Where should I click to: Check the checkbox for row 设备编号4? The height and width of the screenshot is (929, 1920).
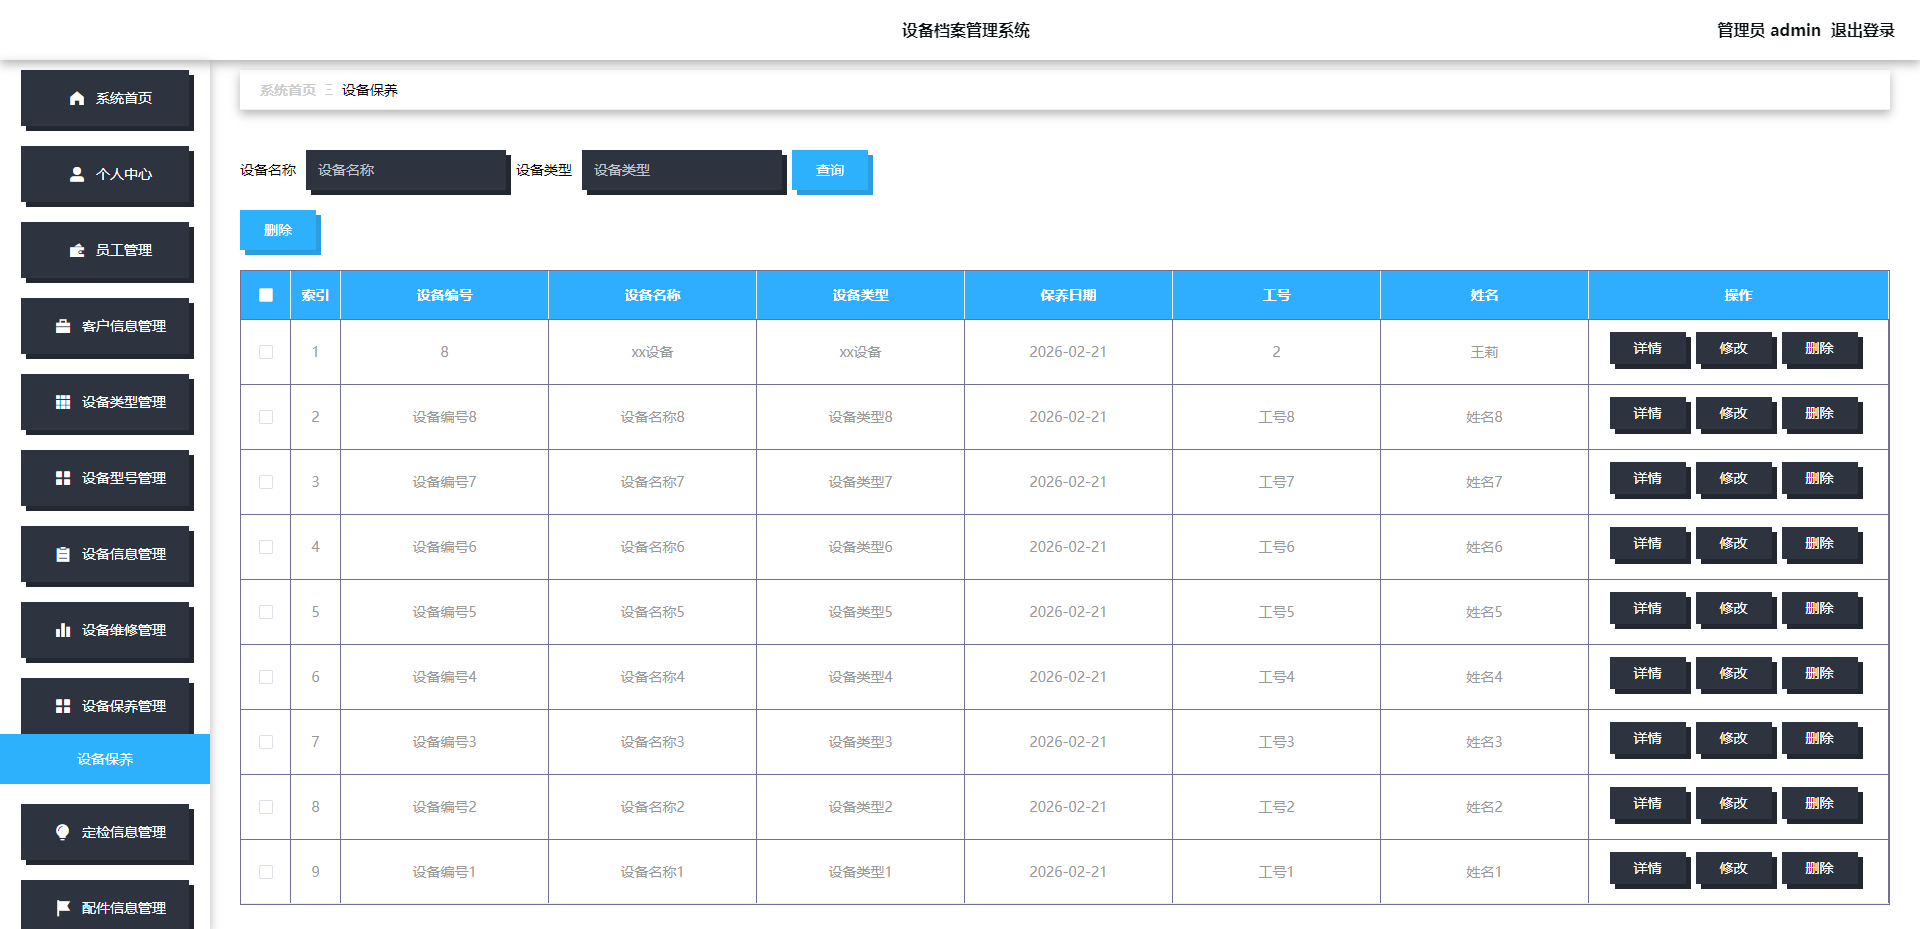tap(266, 677)
